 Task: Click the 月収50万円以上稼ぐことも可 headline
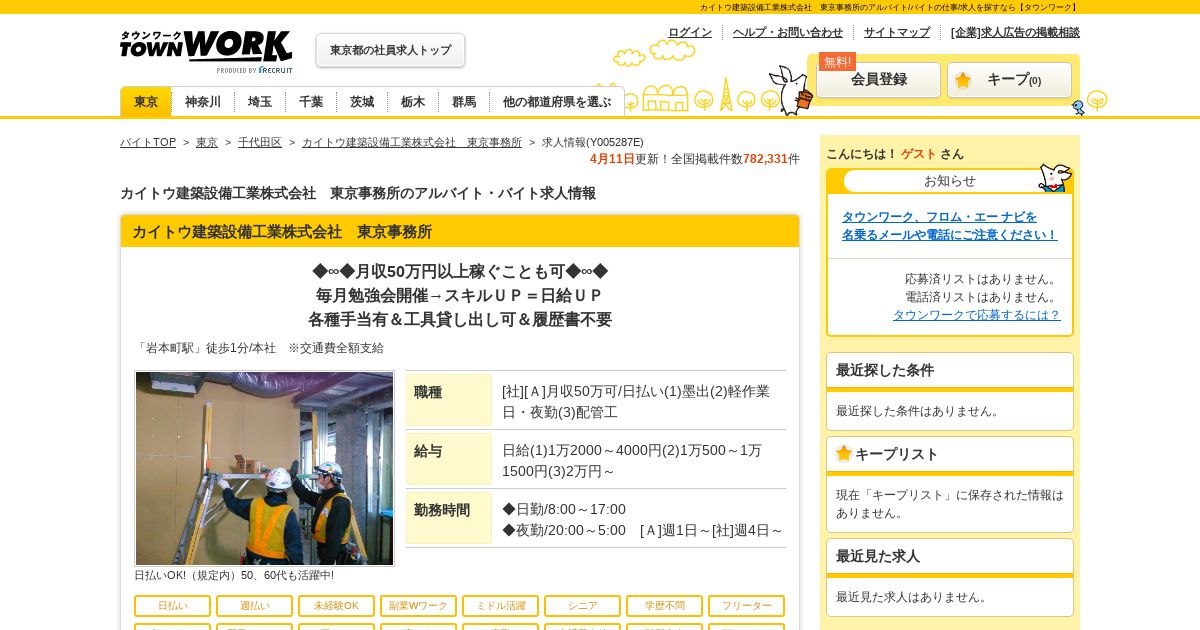pos(460,271)
